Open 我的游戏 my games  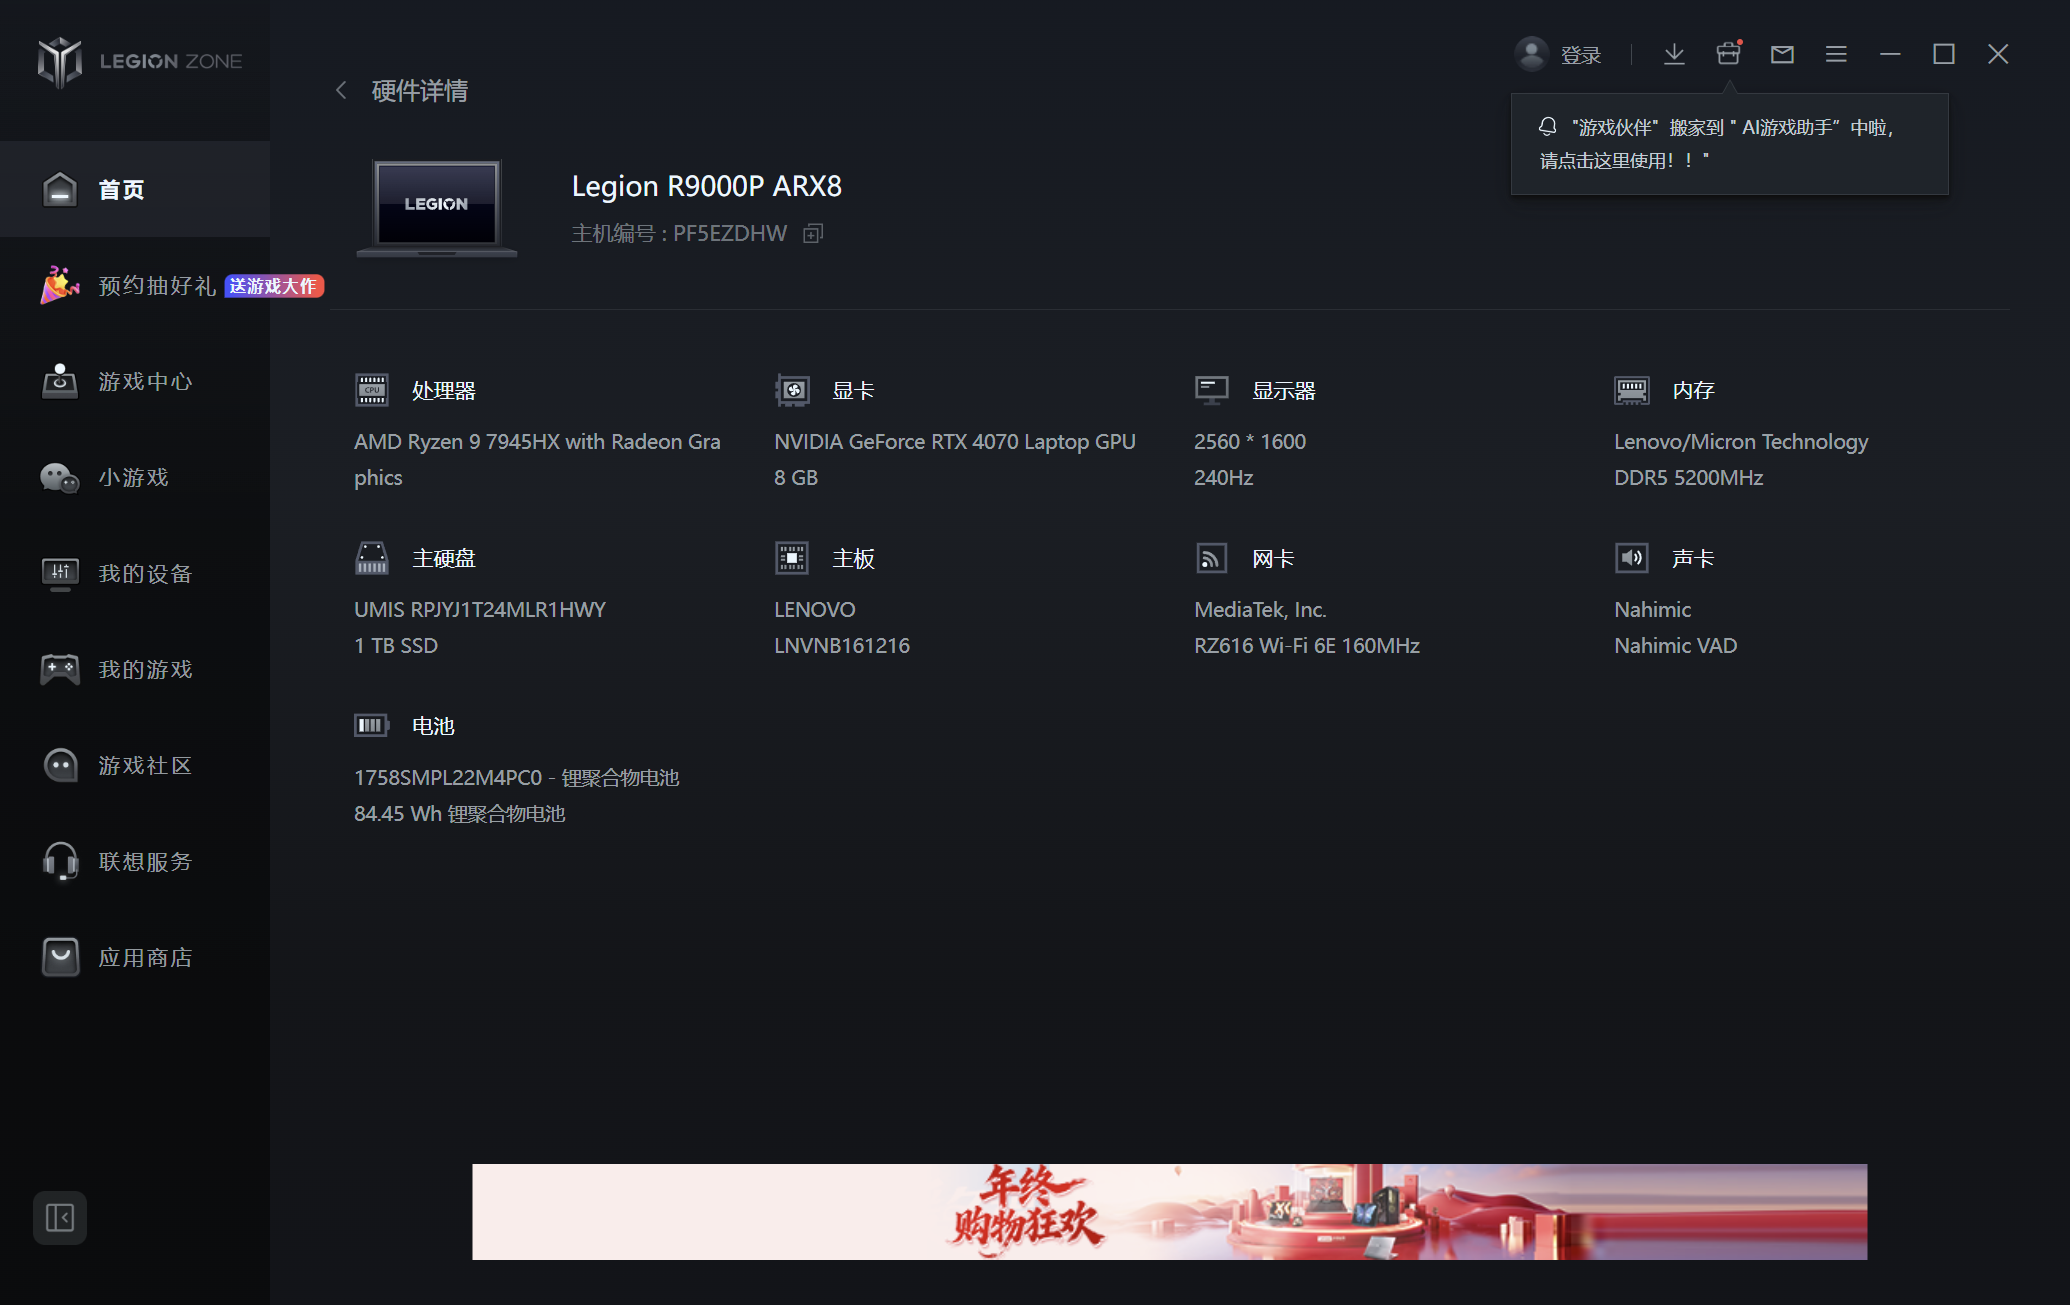coord(144,670)
